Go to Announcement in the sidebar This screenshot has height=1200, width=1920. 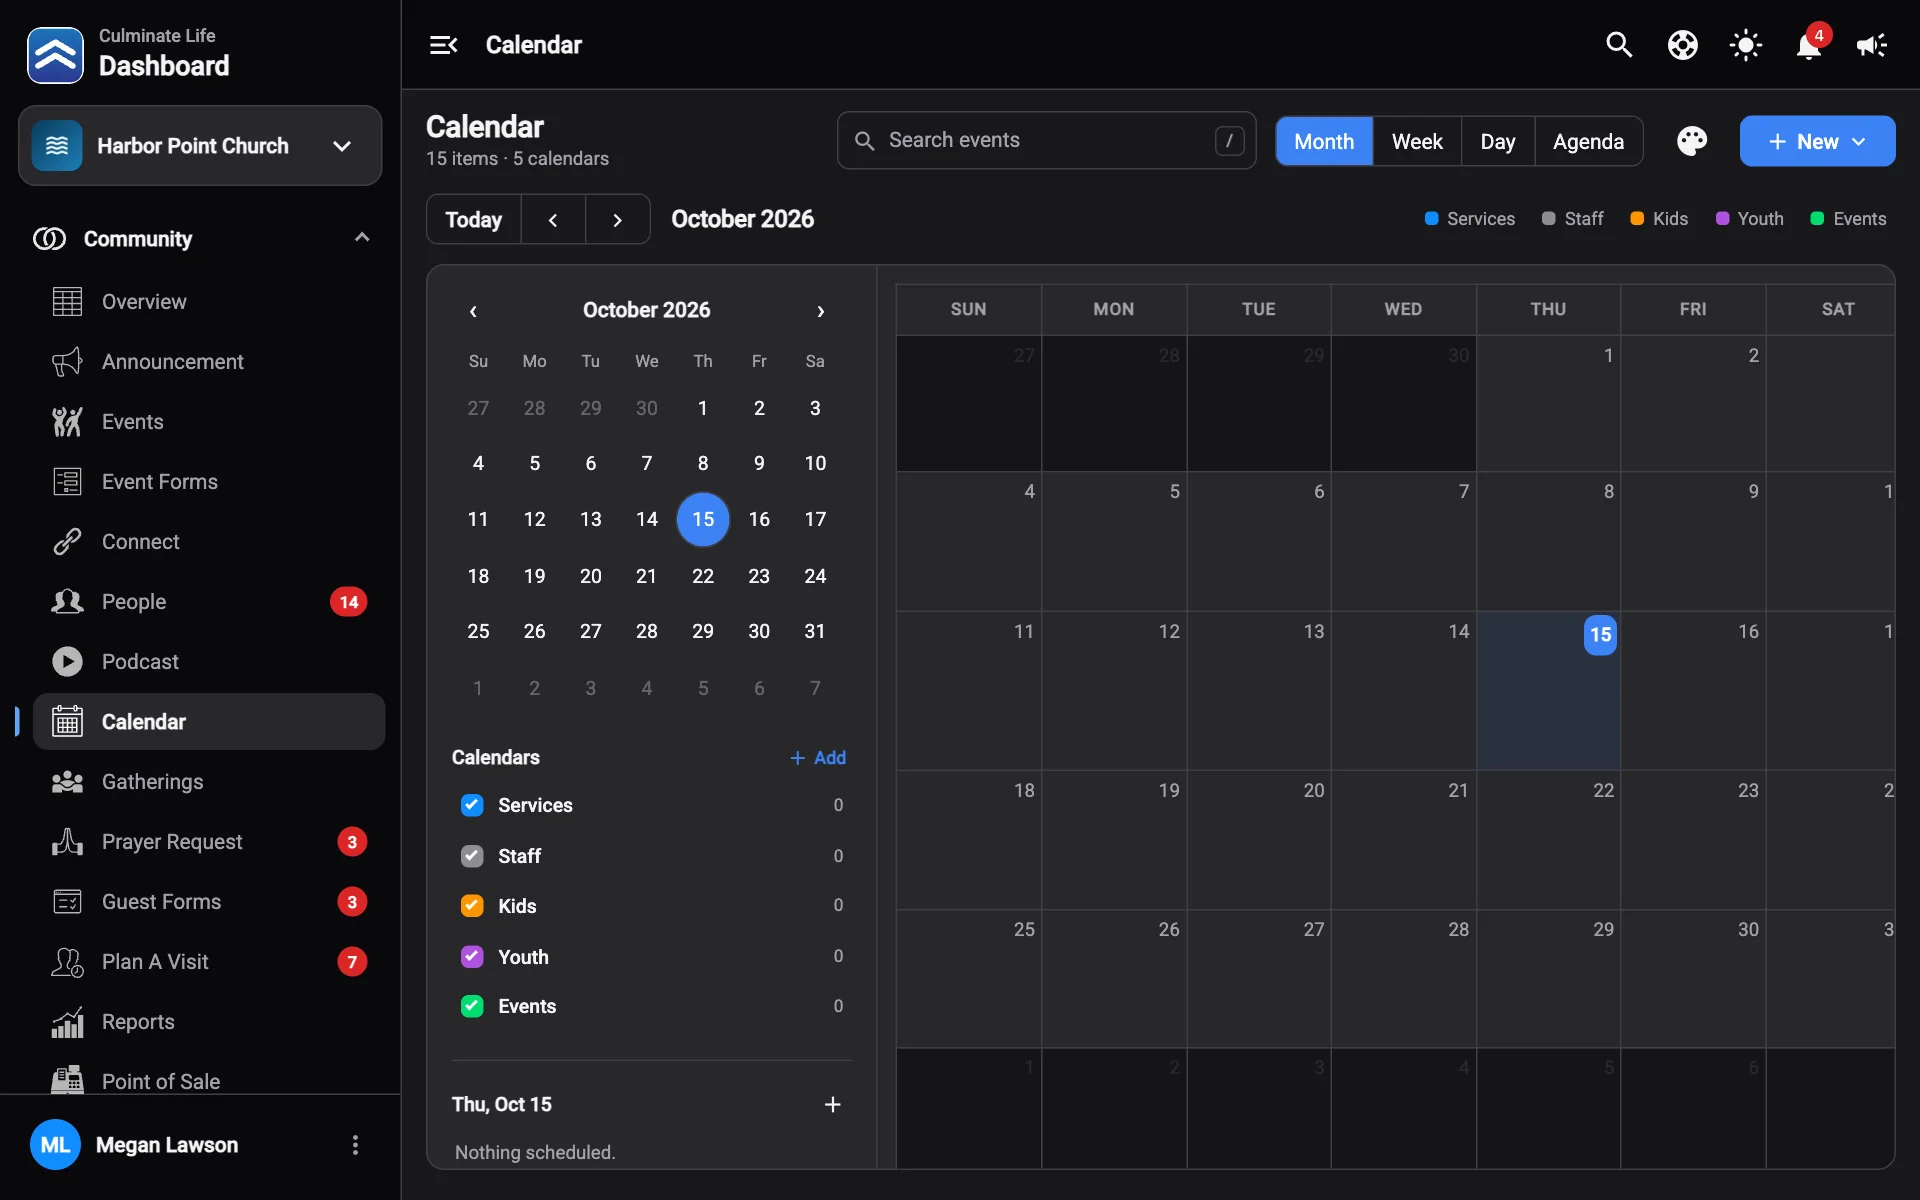pyautogui.click(x=209, y=361)
